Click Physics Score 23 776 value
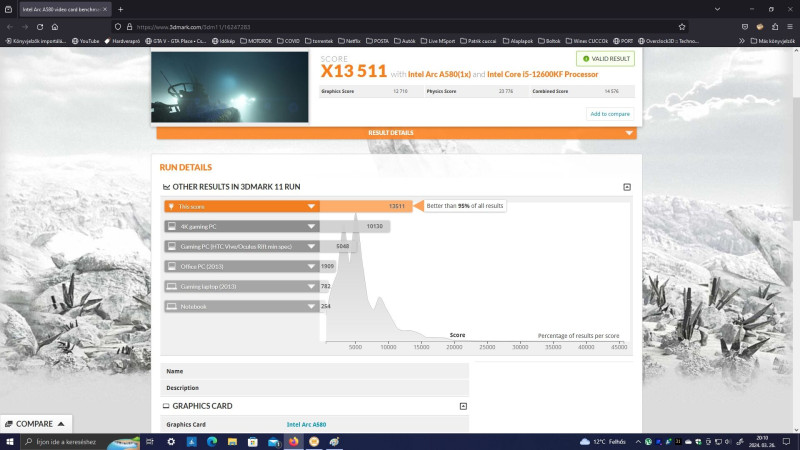Image resolution: width=800 pixels, height=450 pixels. tap(506, 91)
